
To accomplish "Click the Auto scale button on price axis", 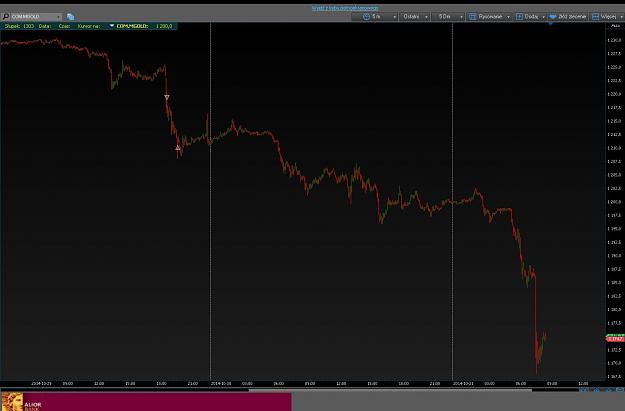I will 615,26.
